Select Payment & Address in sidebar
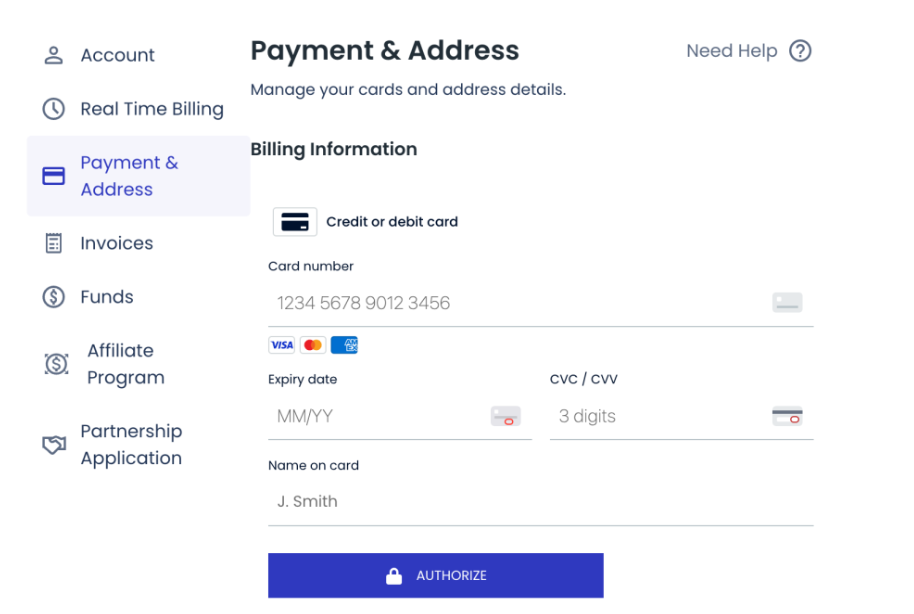The image size is (914, 614). 129,176
